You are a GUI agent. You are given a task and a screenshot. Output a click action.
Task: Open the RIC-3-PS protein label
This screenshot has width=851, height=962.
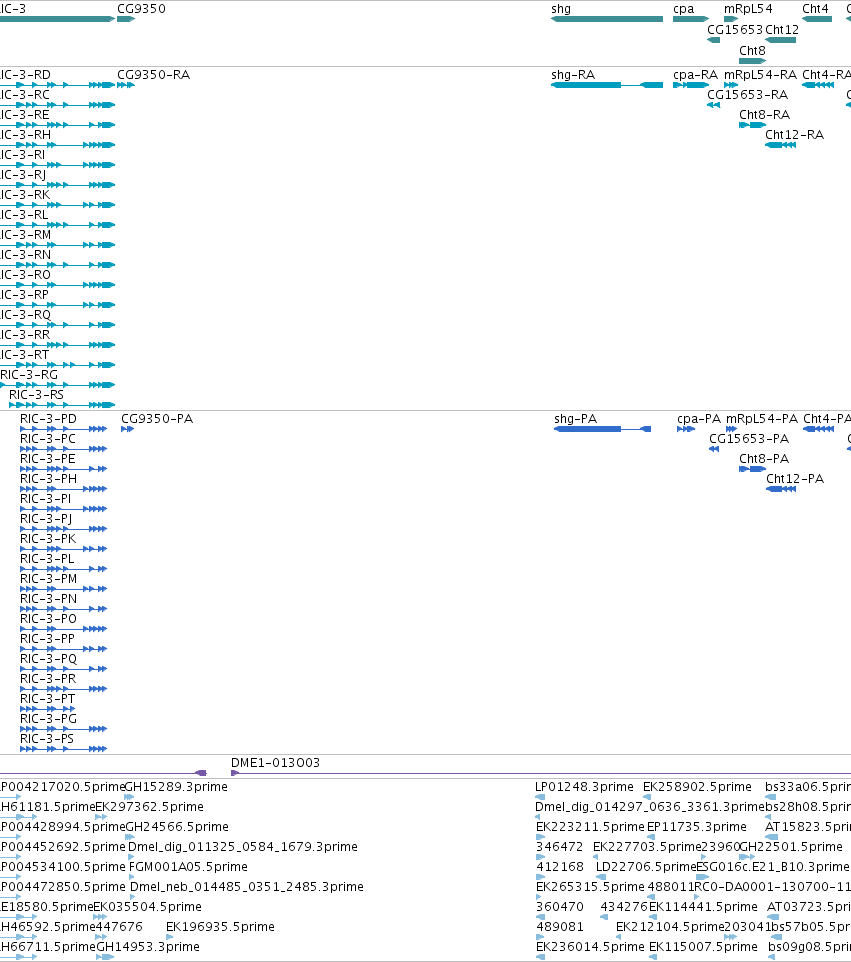click(x=47, y=739)
